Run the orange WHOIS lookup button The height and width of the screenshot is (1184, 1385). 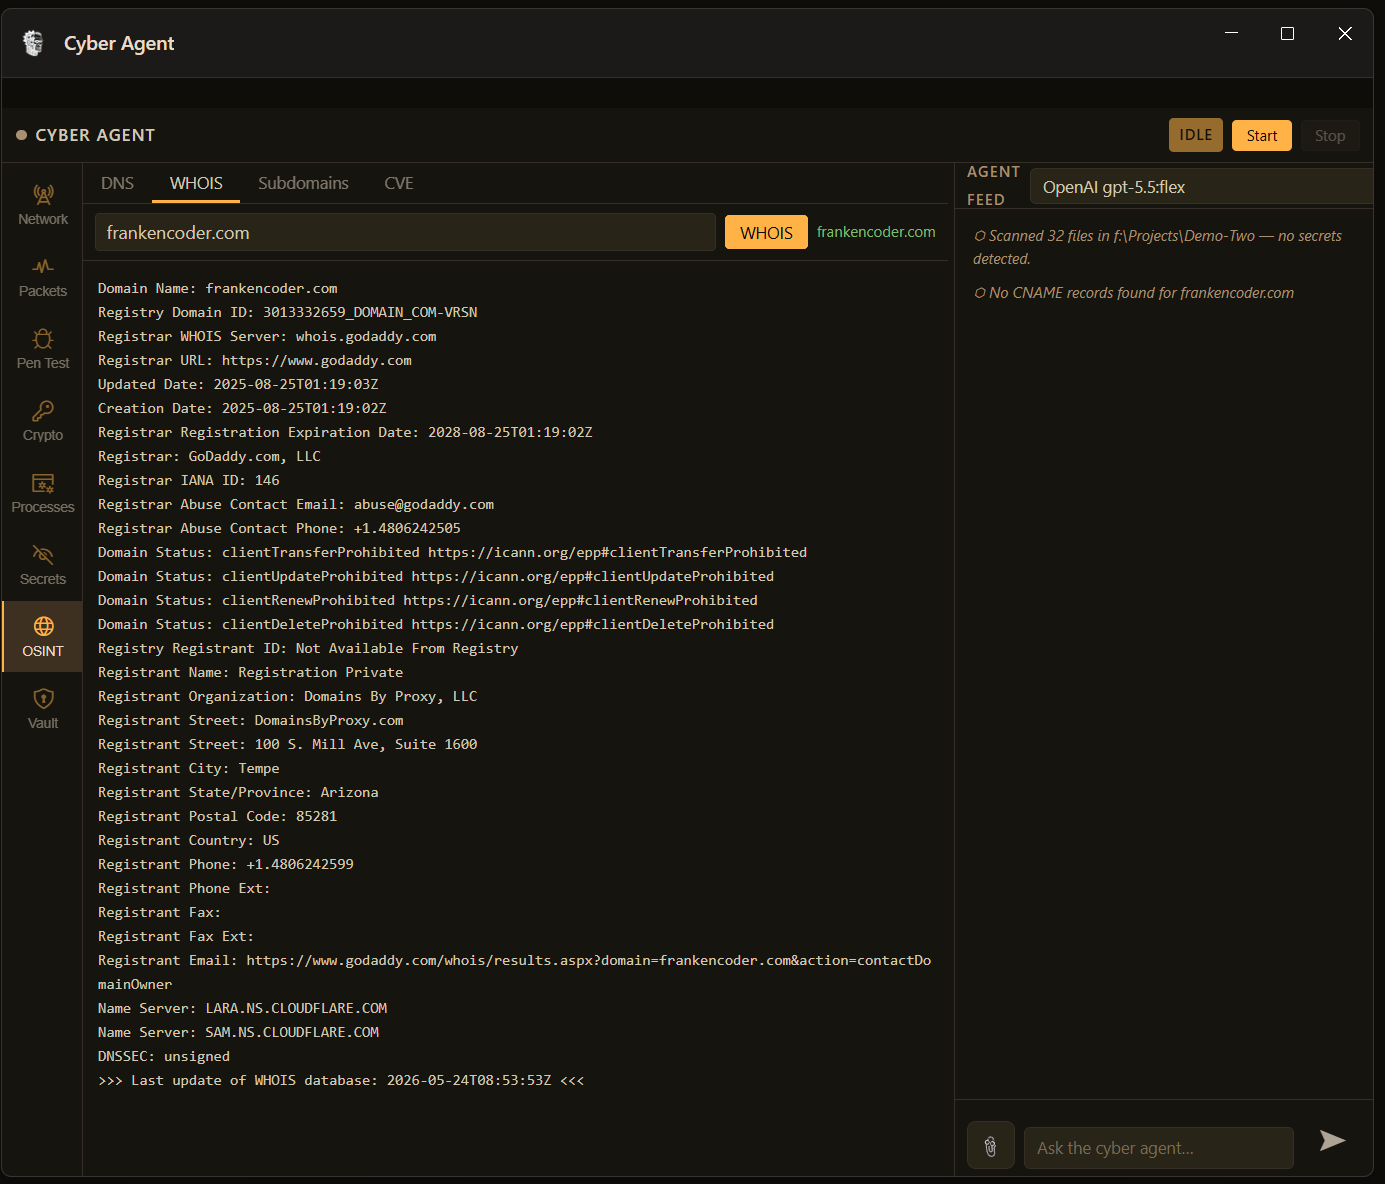(766, 232)
